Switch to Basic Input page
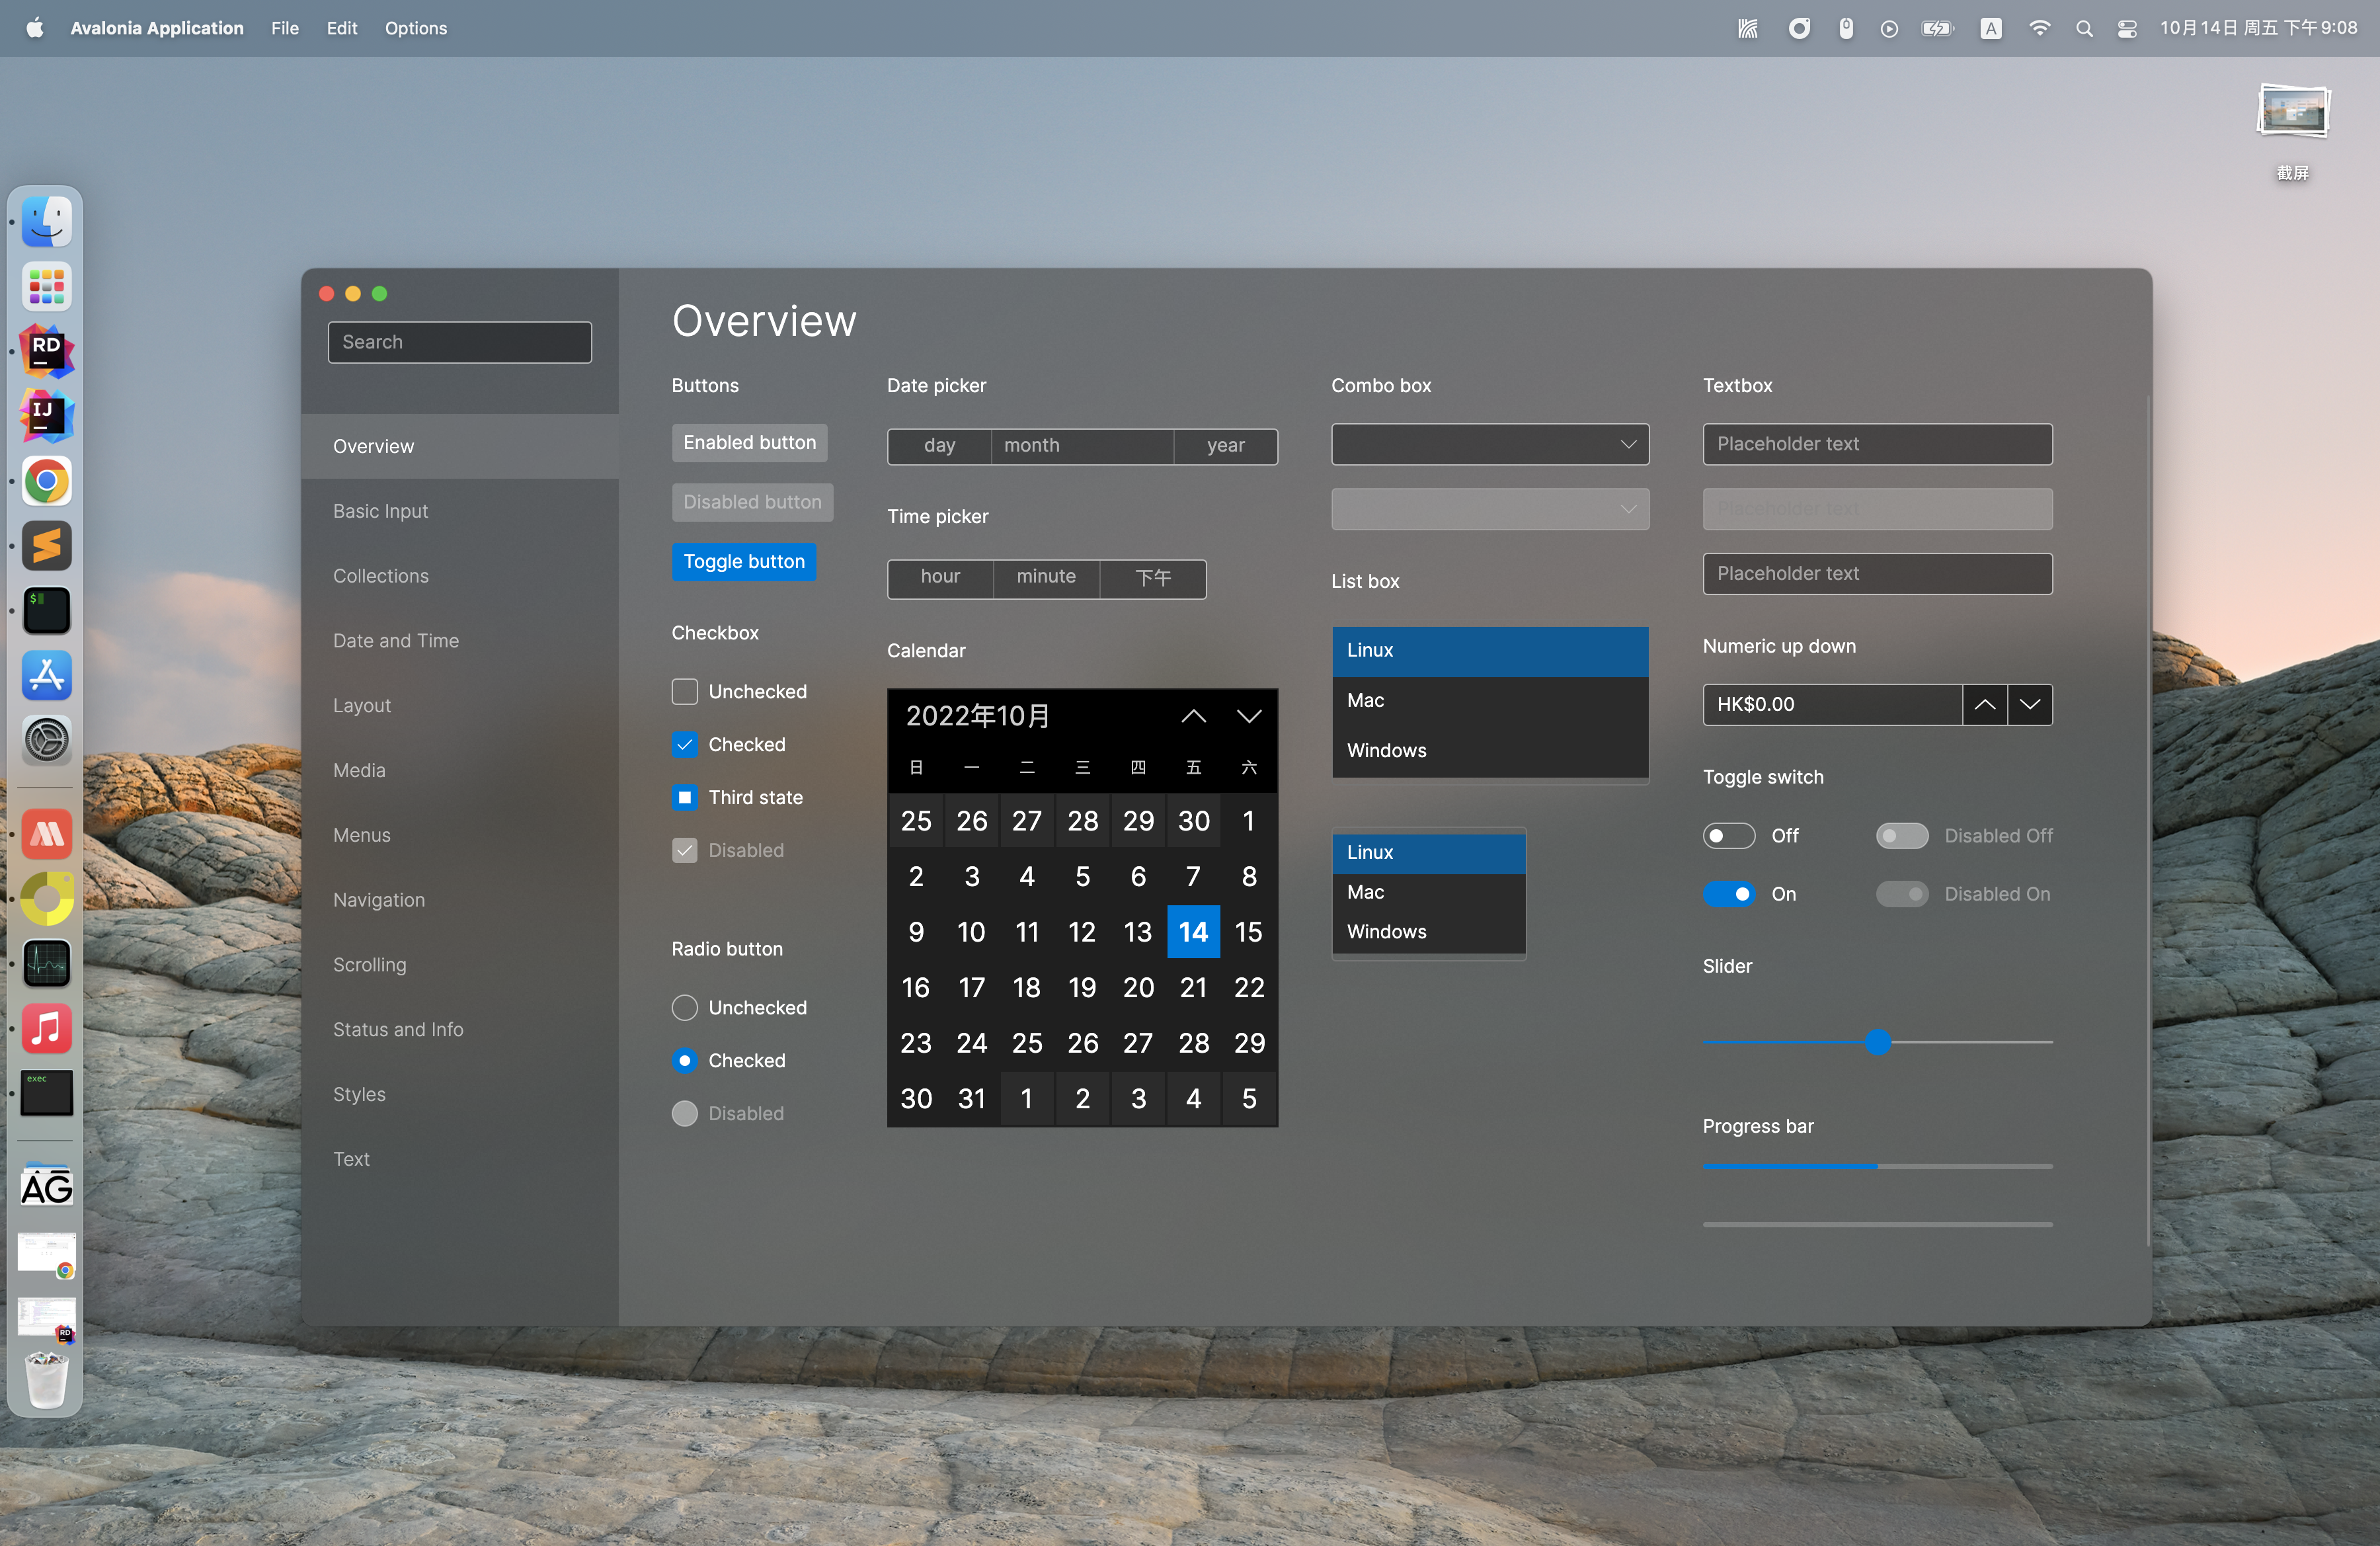The width and height of the screenshot is (2380, 1546). [460, 511]
